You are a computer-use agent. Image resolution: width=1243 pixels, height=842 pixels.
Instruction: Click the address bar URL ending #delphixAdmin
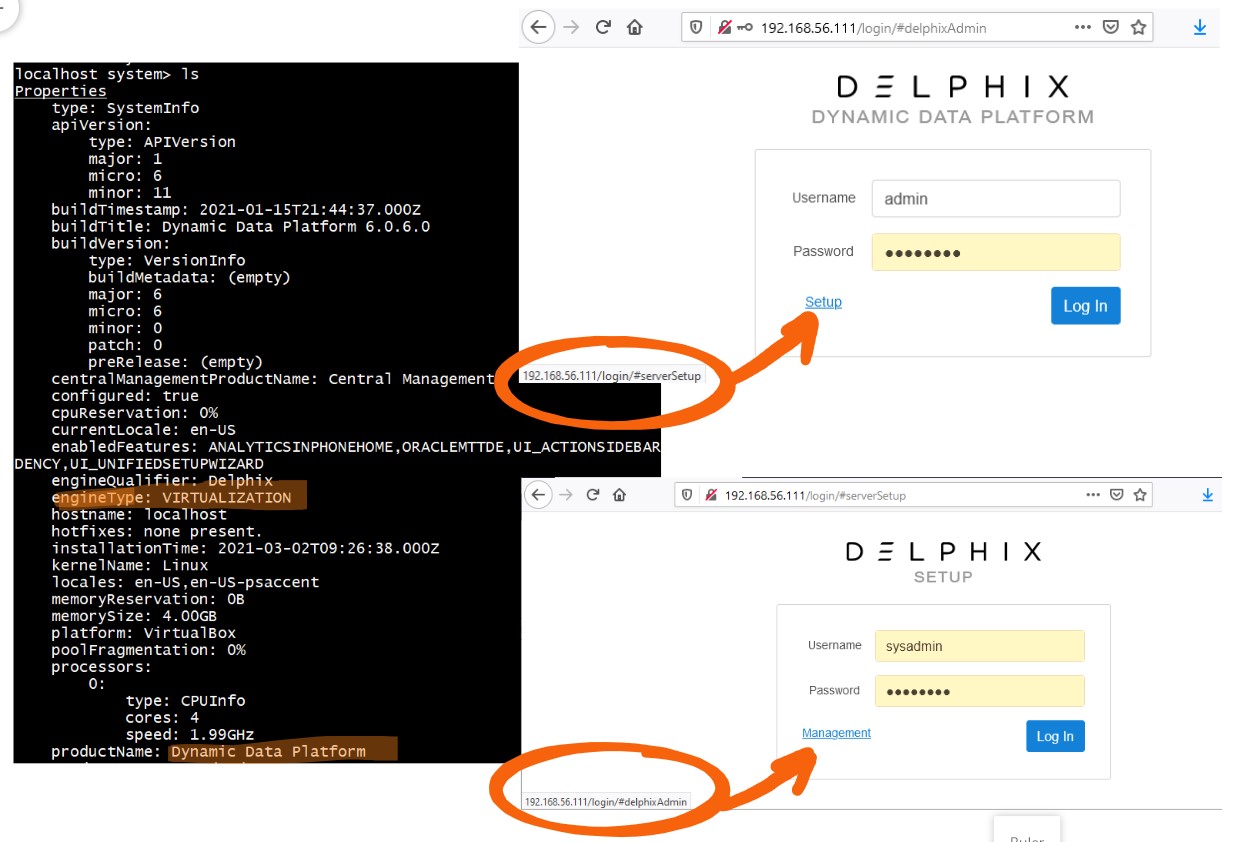(873, 28)
